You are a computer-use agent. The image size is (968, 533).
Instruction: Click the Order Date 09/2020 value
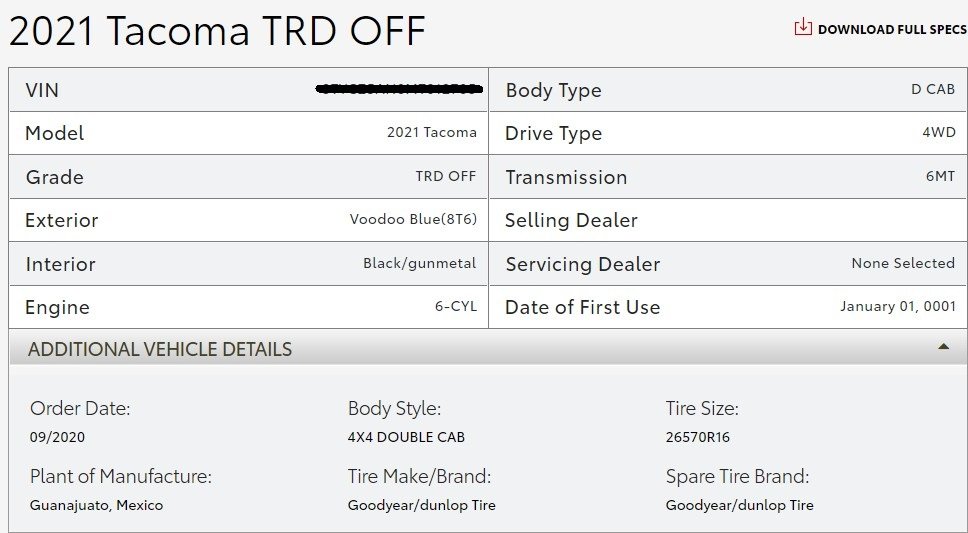point(57,437)
